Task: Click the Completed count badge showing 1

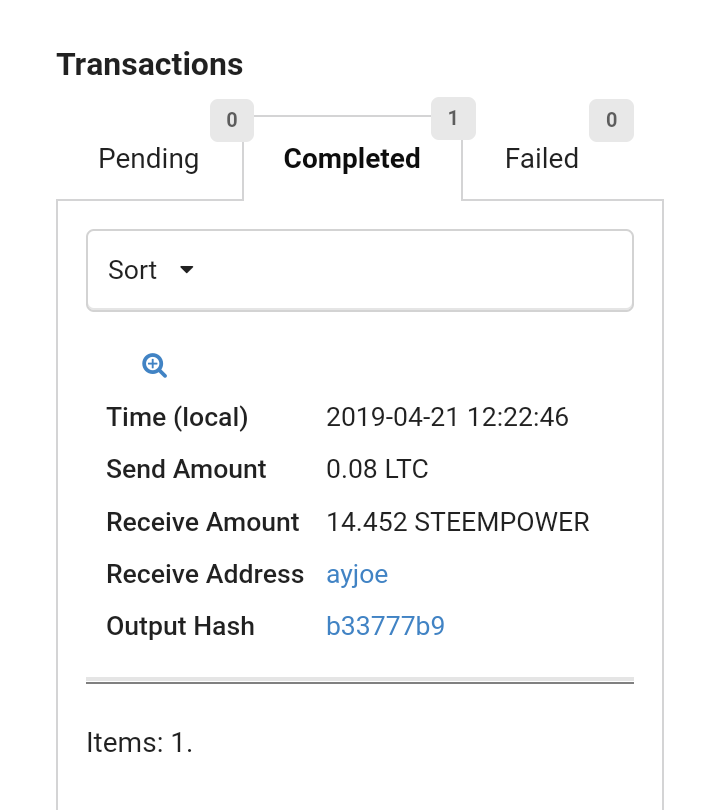Action: tap(453, 119)
